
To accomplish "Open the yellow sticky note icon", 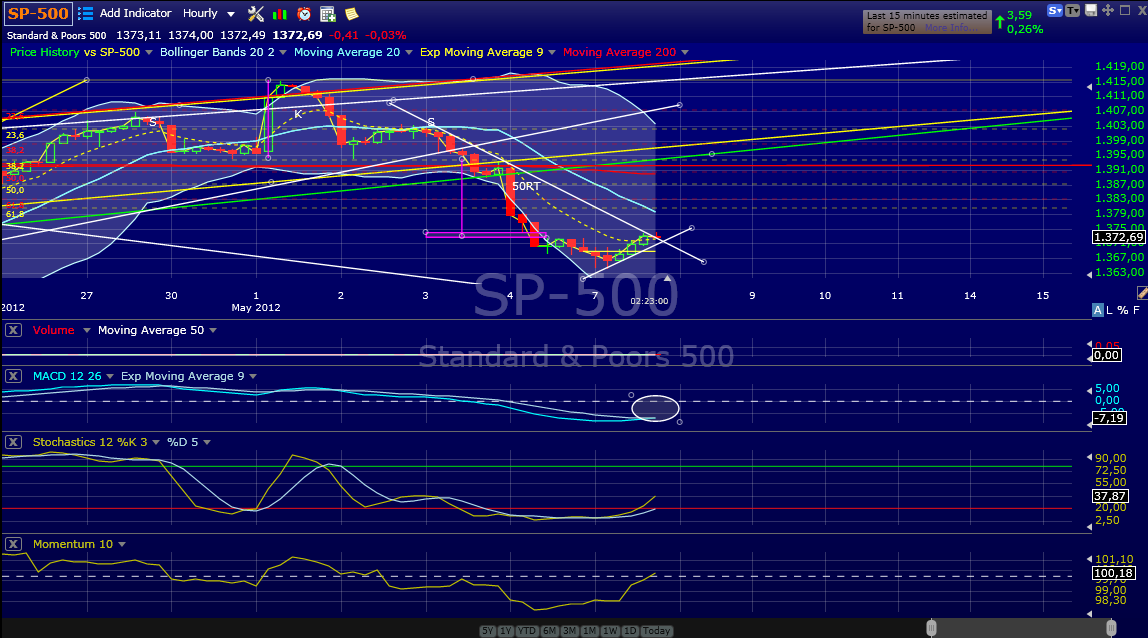I will pyautogui.click(x=351, y=13).
